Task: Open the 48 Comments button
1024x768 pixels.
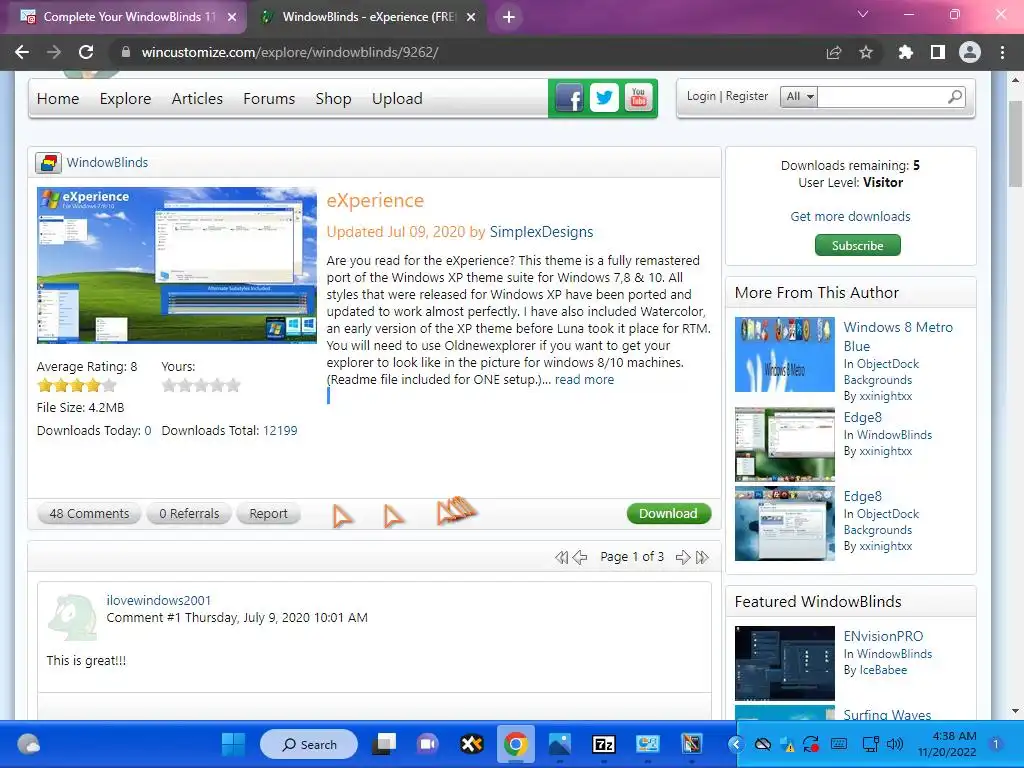Action: [89, 514]
